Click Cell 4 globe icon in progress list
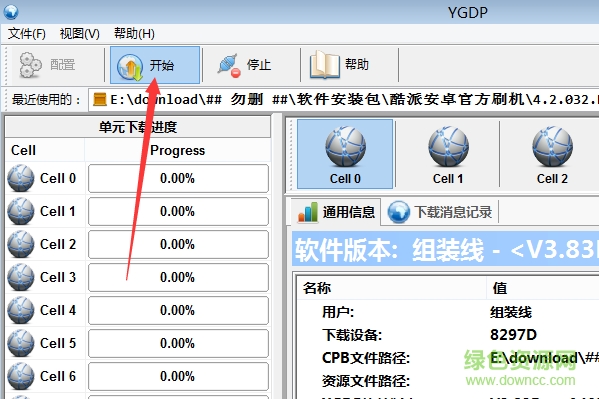599x399 pixels. [x=21, y=310]
